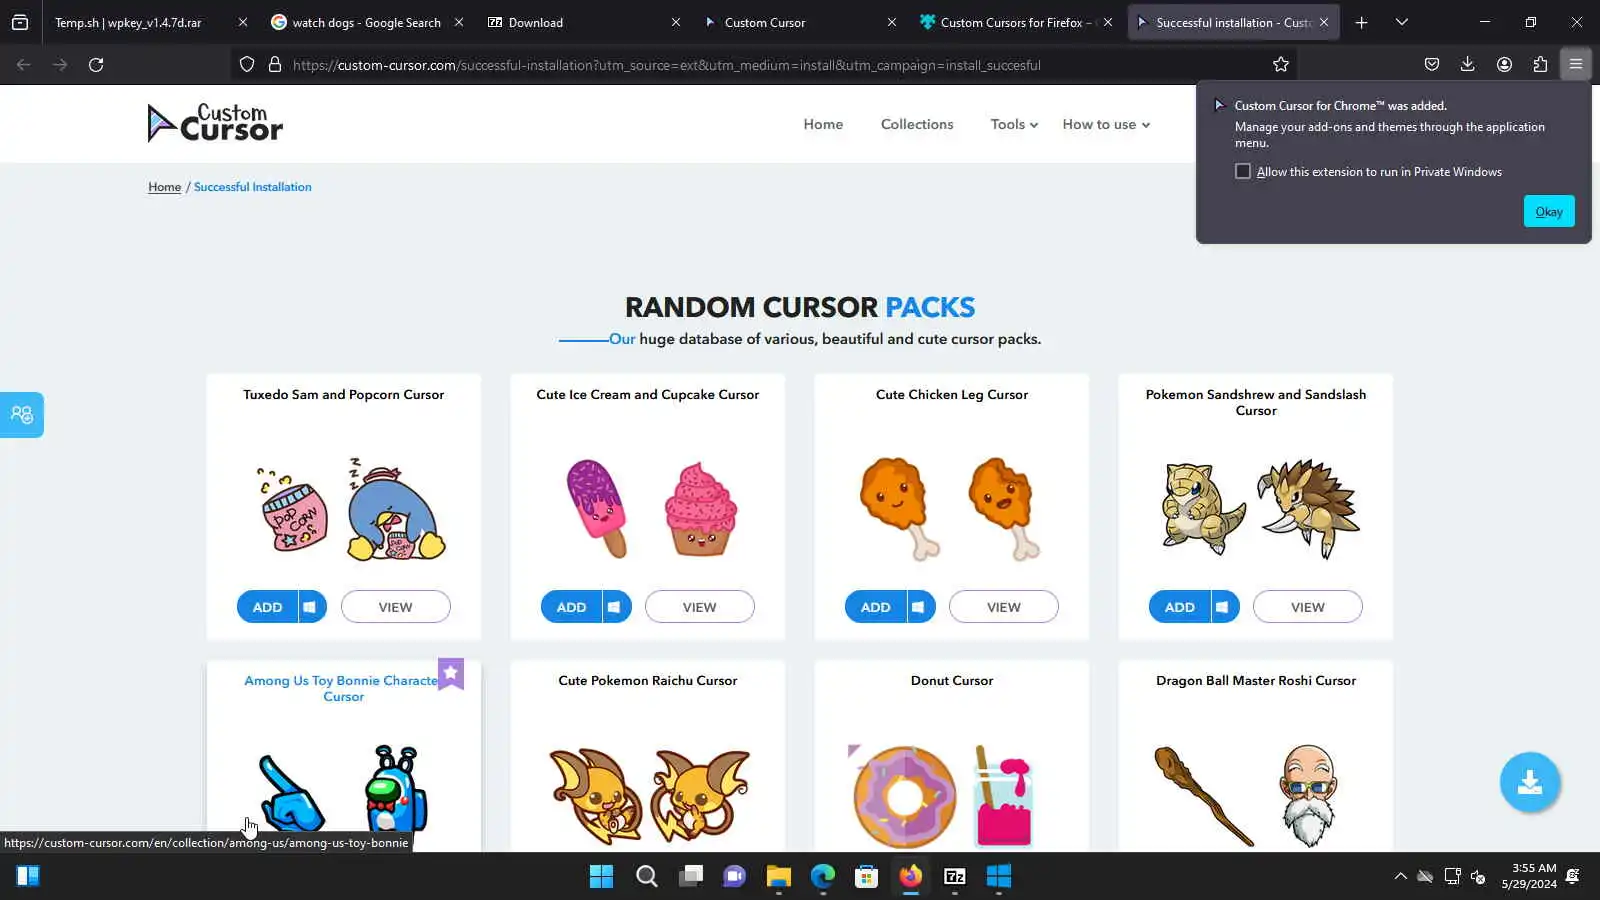Click the Windows icon beside Ice Cream ADD
Viewport: 1600px width, 900px height.
click(x=614, y=607)
